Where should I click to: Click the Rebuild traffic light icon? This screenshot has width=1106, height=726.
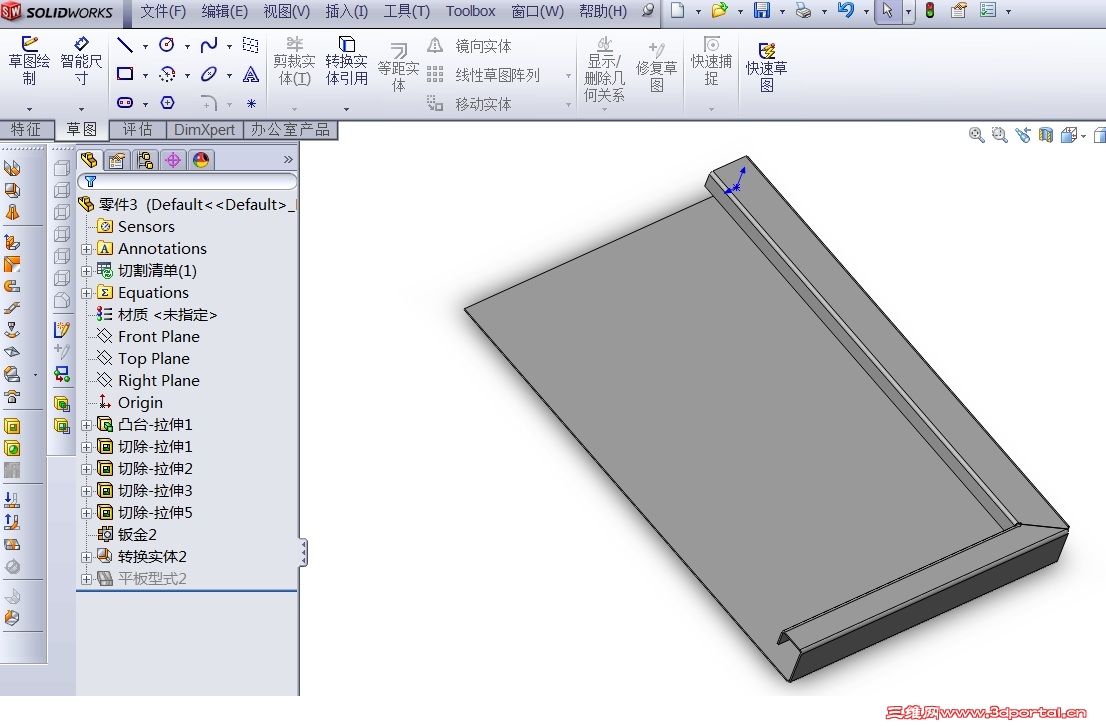tap(930, 11)
